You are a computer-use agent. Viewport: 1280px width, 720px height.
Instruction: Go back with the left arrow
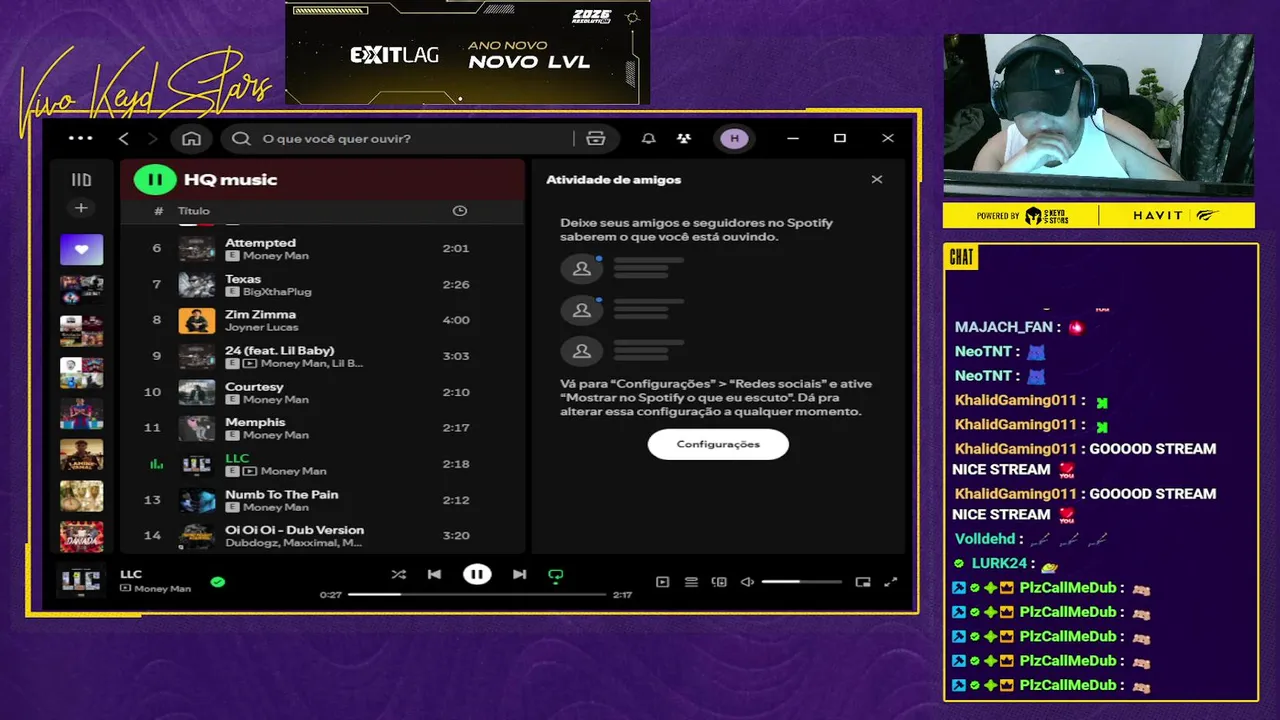(124, 139)
